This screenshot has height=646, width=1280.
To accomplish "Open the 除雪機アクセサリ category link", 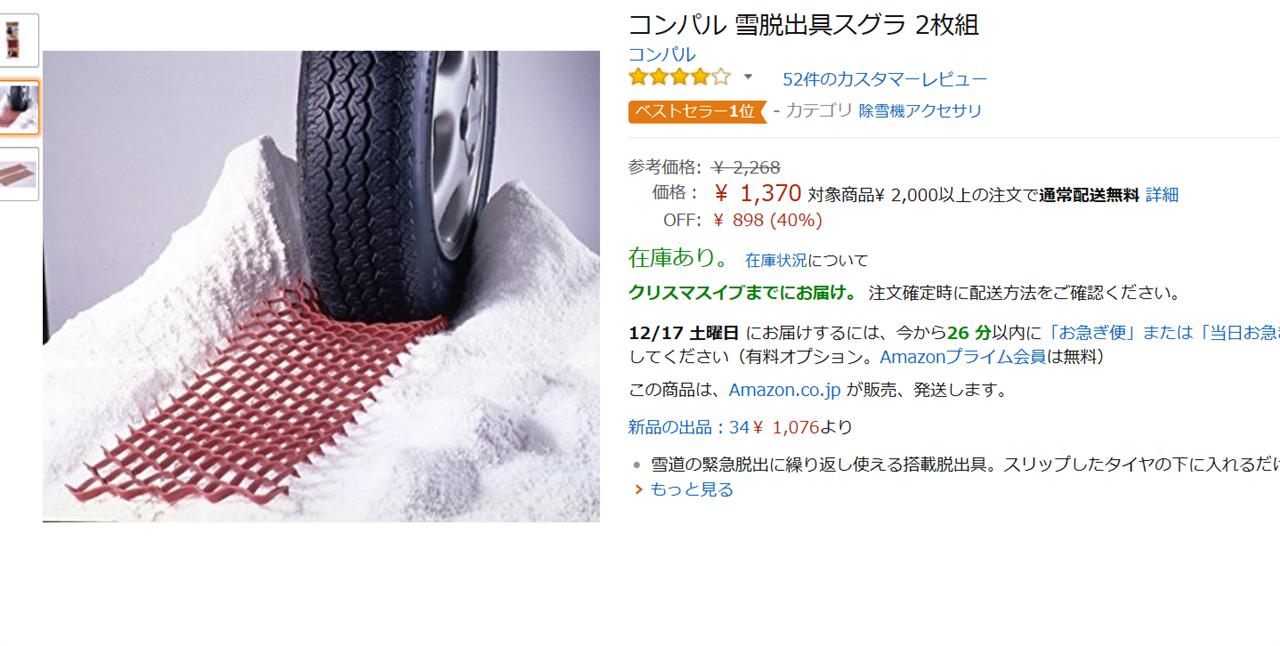I will pyautogui.click(x=920, y=111).
